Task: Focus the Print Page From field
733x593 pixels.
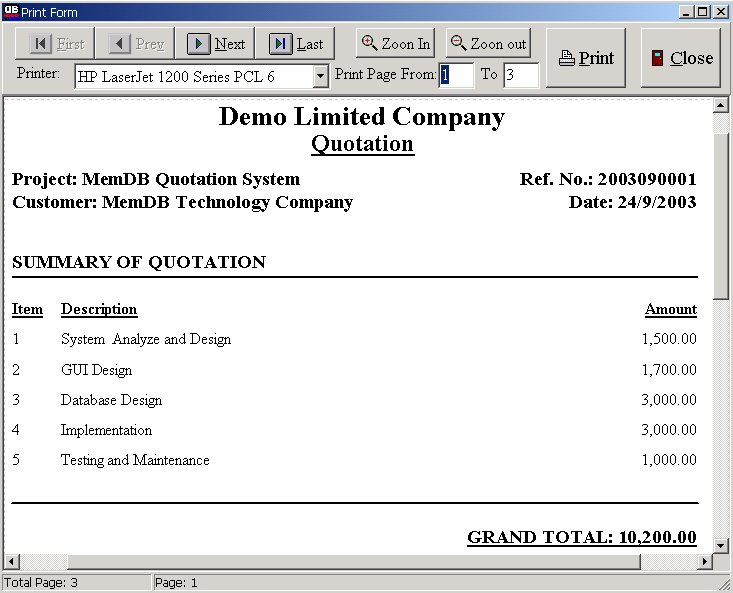Action: pyautogui.click(x=456, y=75)
